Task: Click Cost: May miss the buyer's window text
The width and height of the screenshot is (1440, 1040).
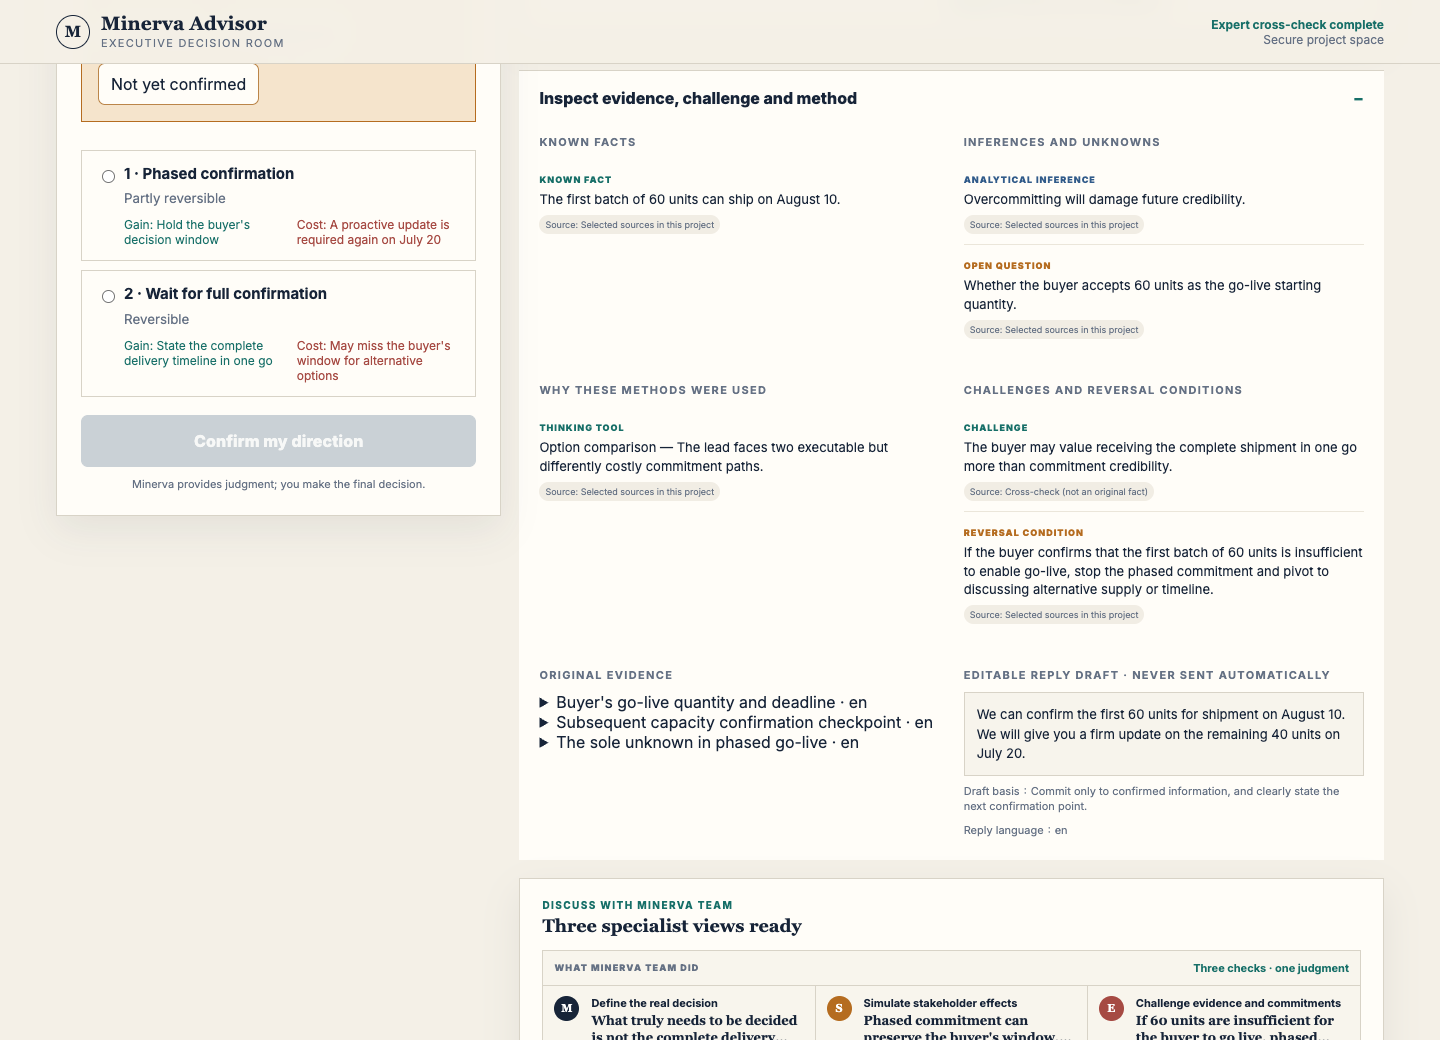Action: pos(373,361)
